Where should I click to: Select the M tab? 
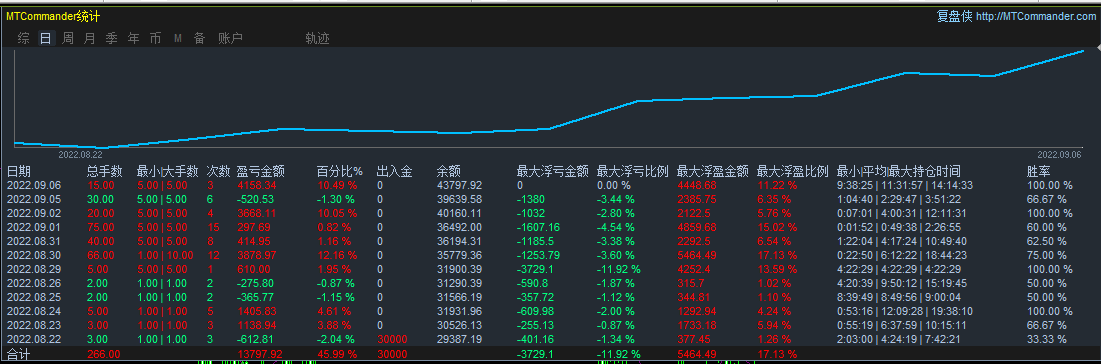tap(178, 39)
